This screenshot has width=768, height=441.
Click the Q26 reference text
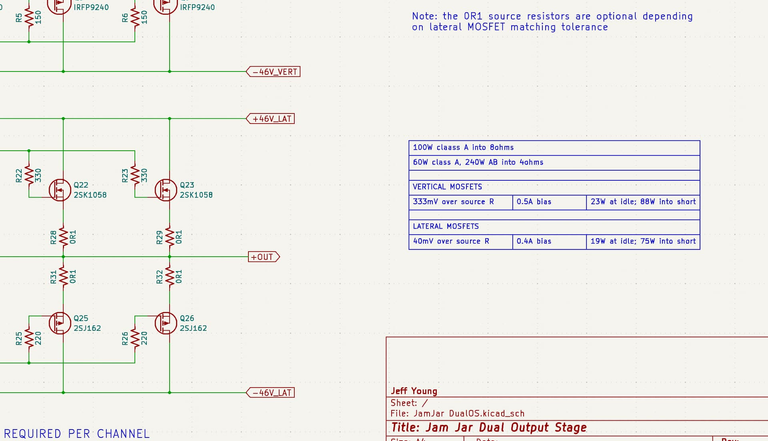pyautogui.click(x=187, y=318)
